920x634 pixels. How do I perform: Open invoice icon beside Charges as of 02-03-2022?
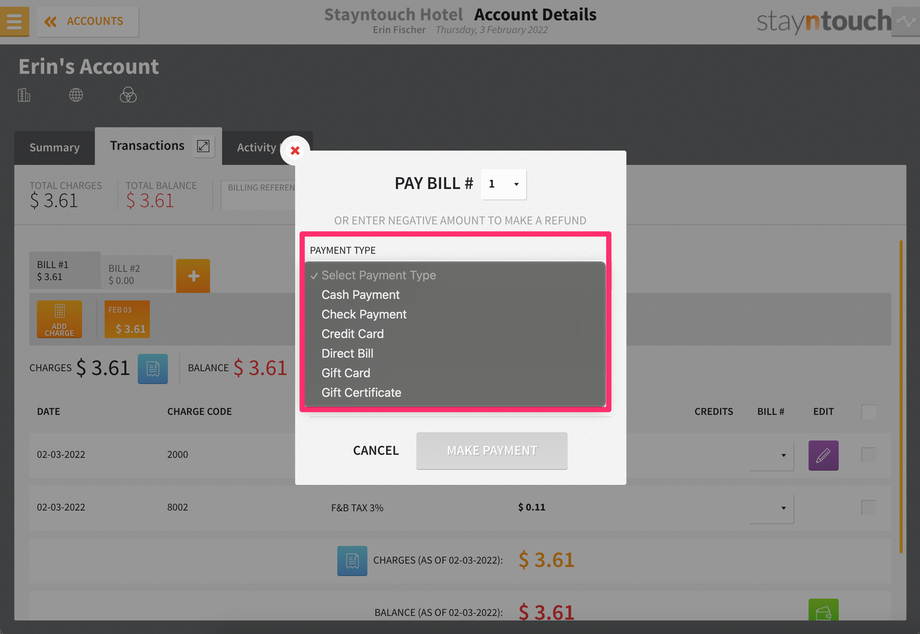coord(352,561)
